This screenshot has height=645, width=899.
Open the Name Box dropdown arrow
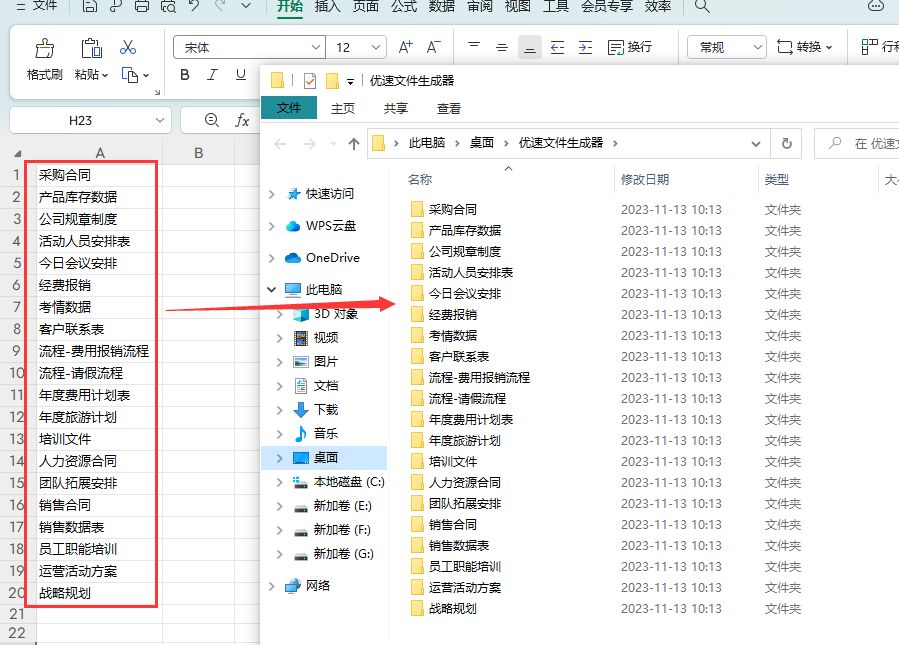coord(159,120)
